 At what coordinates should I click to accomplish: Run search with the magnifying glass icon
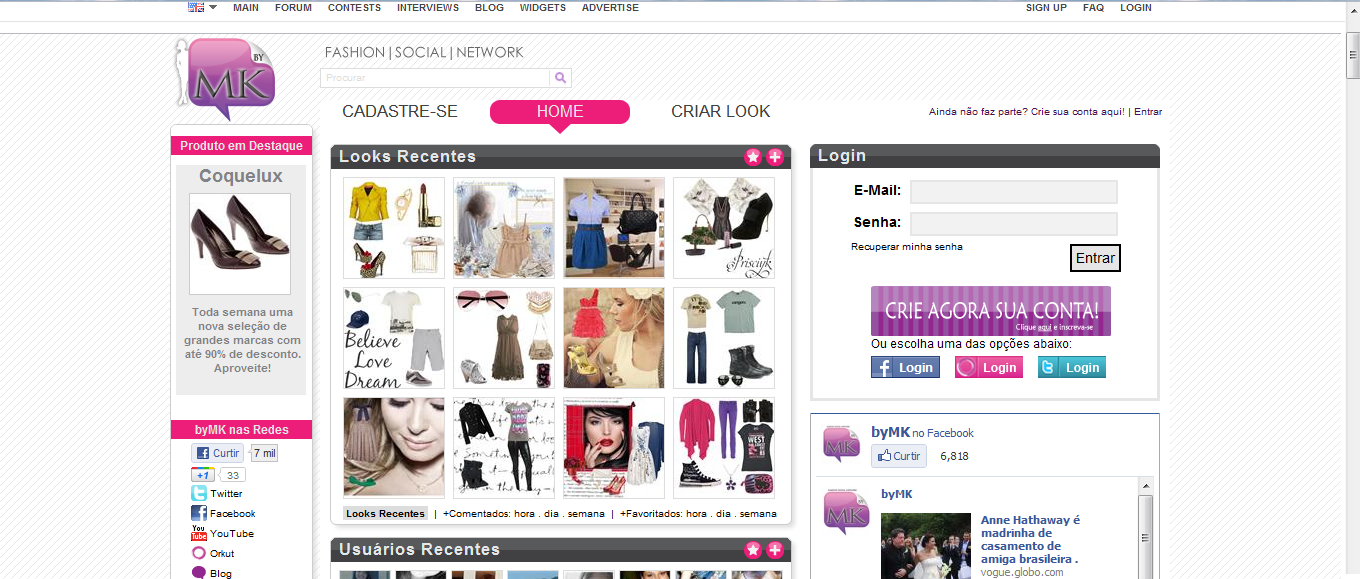pyautogui.click(x=560, y=77)
